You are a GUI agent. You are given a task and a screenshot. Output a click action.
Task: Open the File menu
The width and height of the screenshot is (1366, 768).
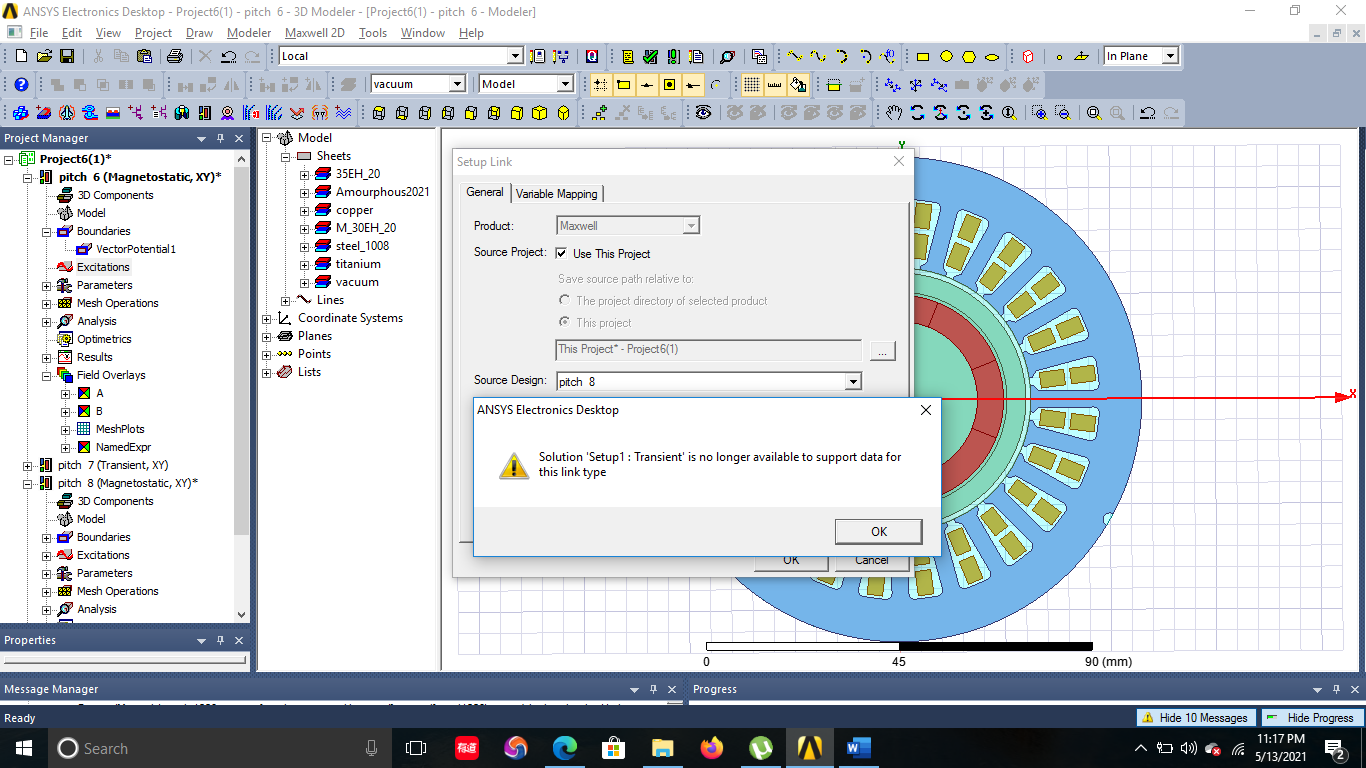(39, 33)
